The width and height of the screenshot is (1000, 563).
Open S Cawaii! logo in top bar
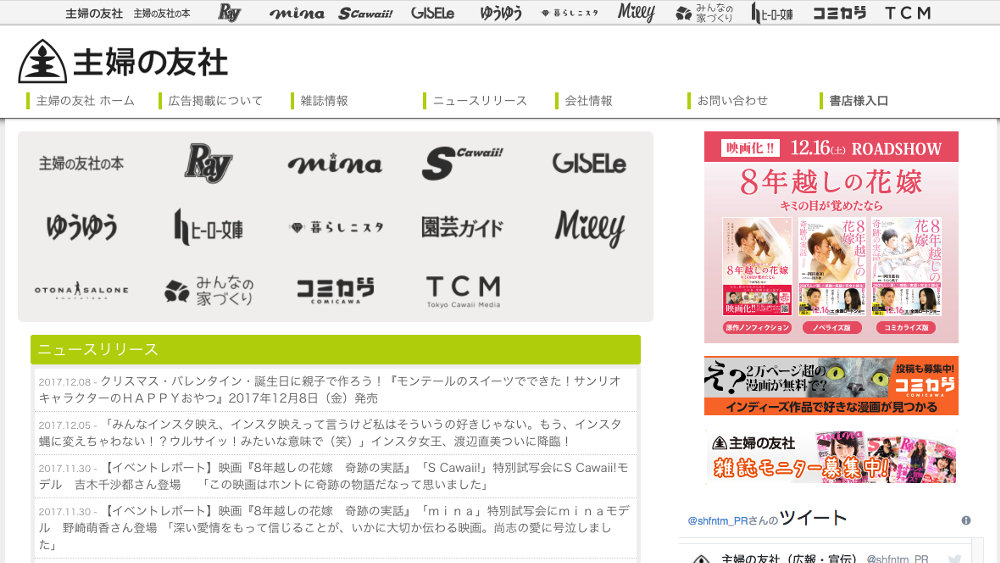365,13
